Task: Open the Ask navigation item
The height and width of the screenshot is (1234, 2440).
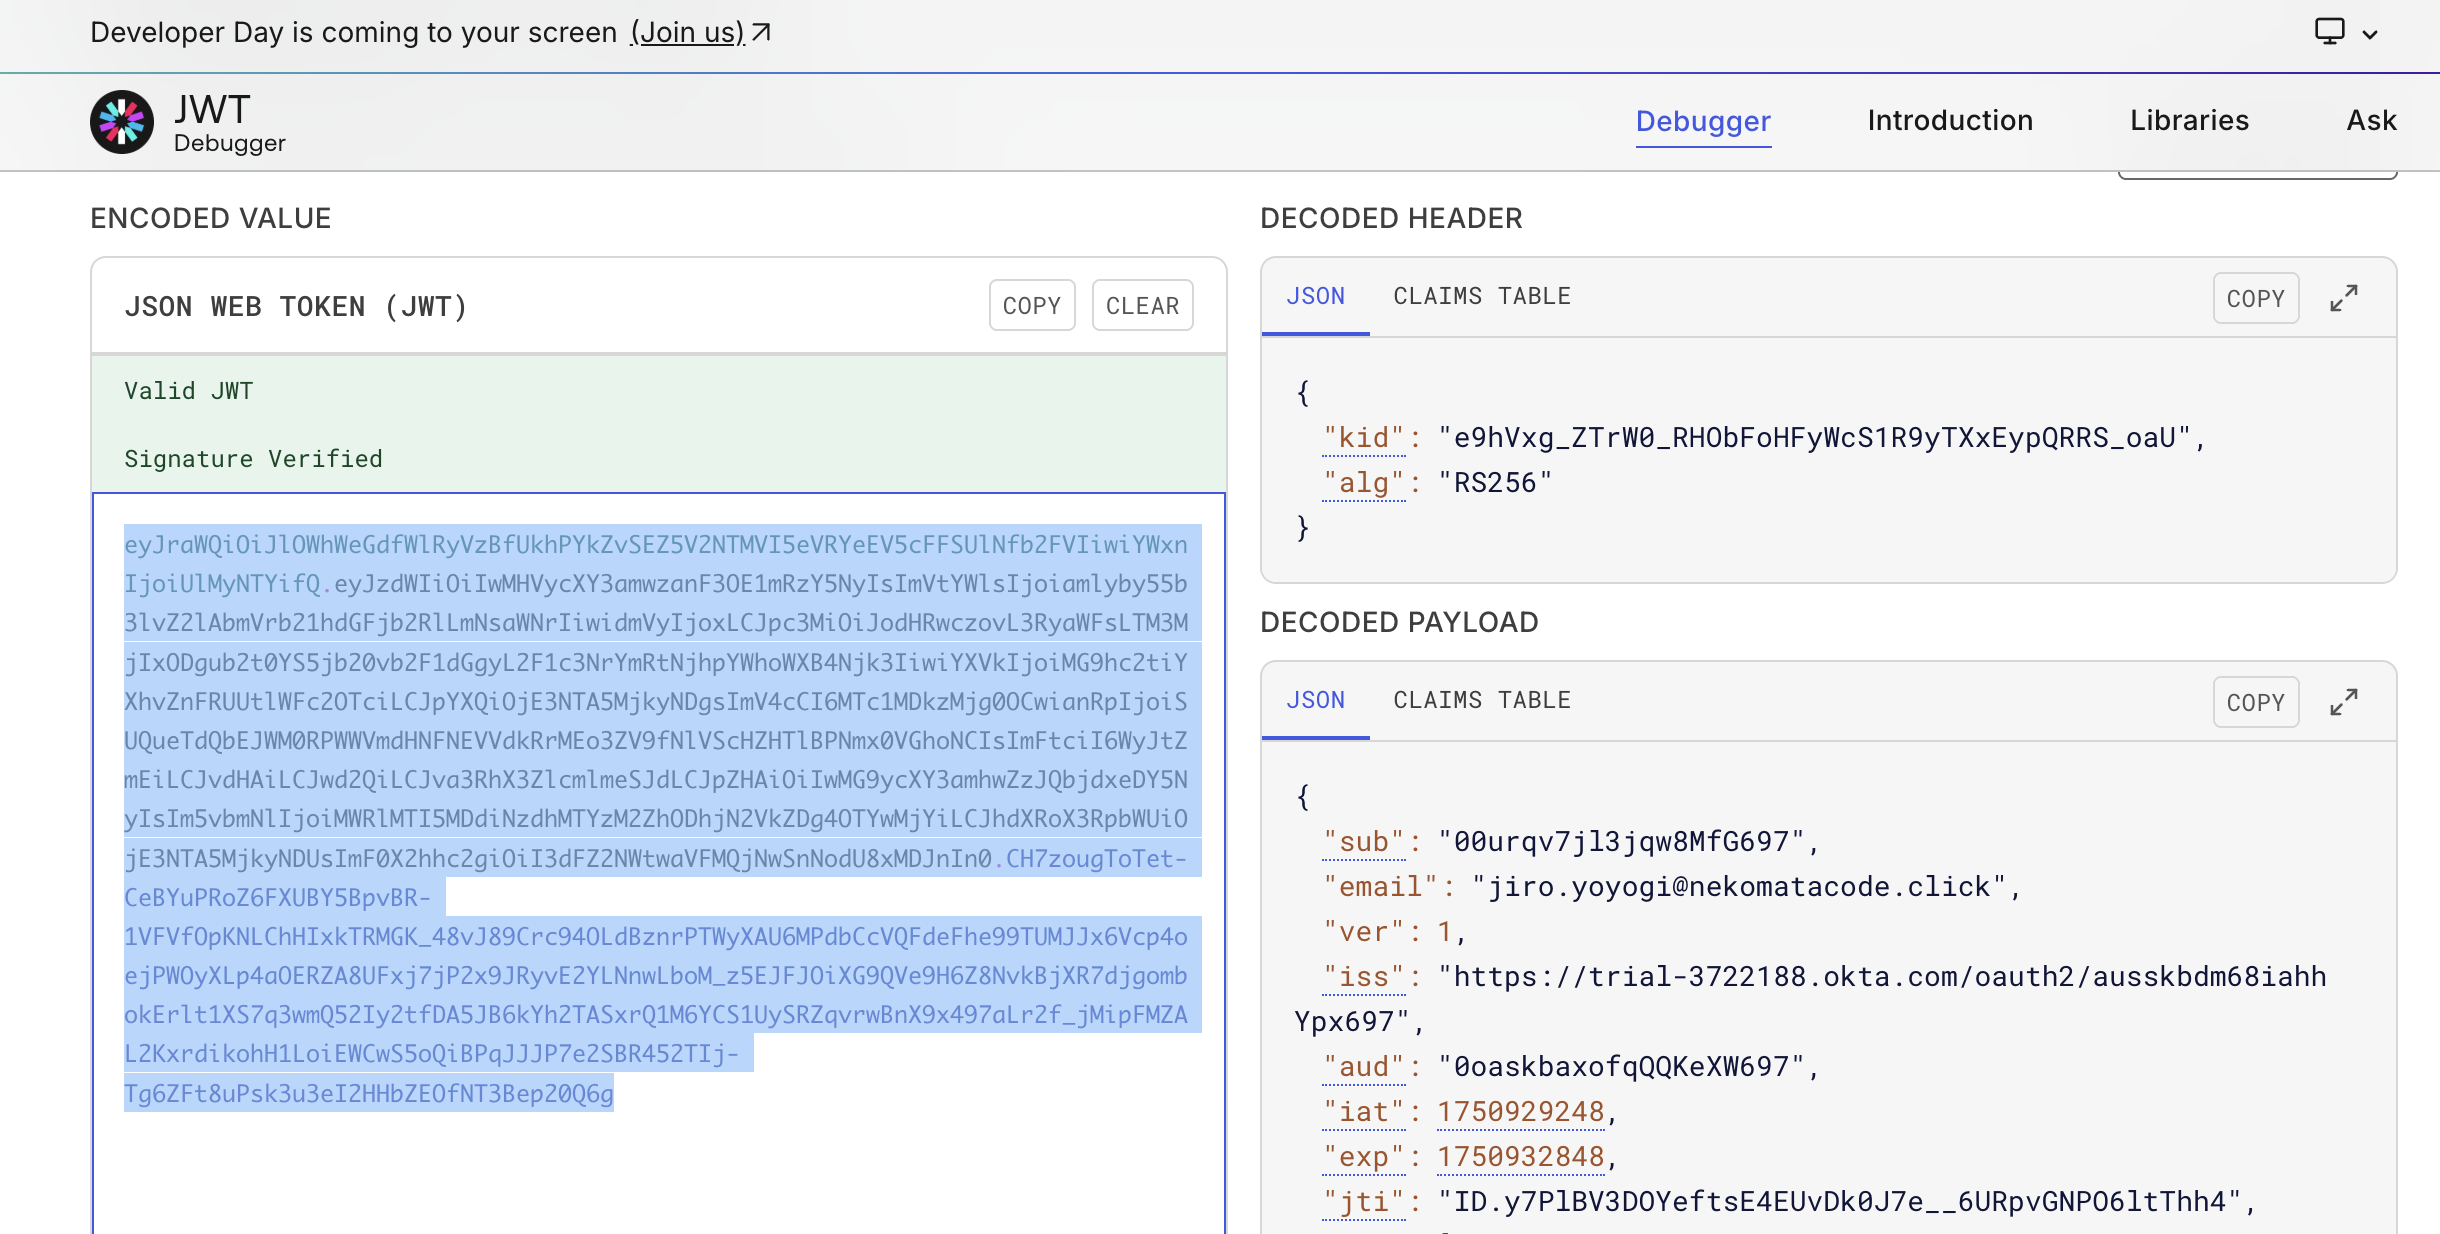Action: coord(2371,120)
